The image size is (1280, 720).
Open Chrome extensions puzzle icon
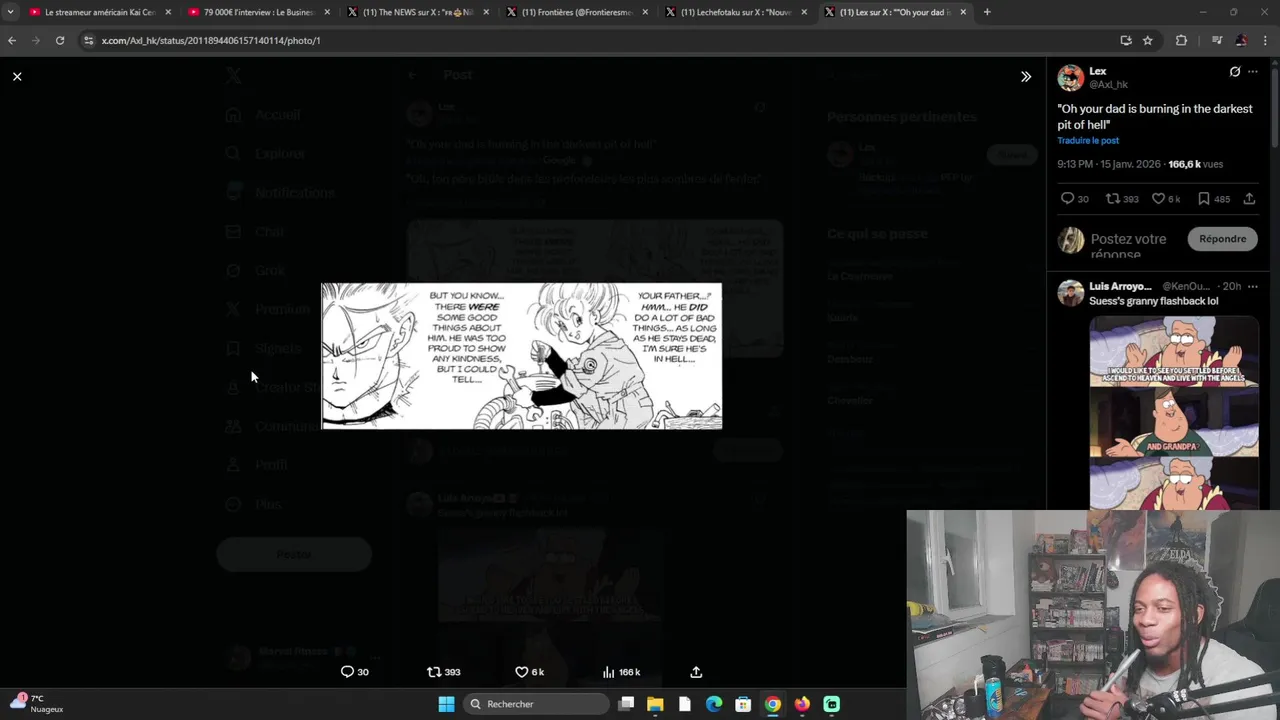point(1181,40)
